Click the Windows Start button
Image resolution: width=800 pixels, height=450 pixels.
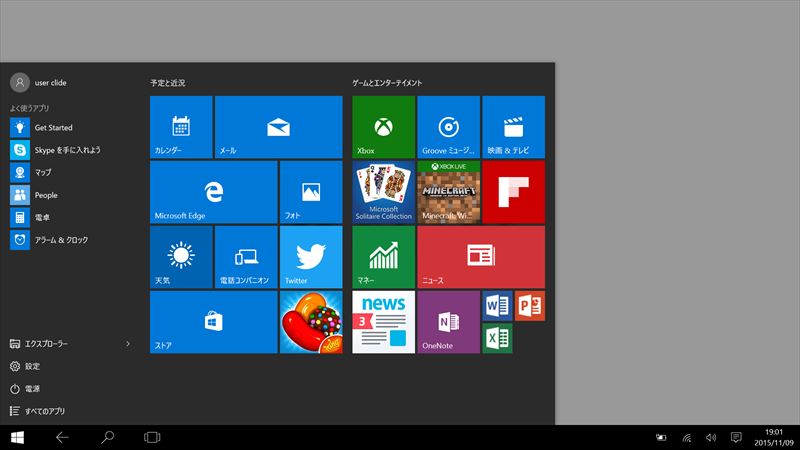pyautogui.click(x=17, y=437)
